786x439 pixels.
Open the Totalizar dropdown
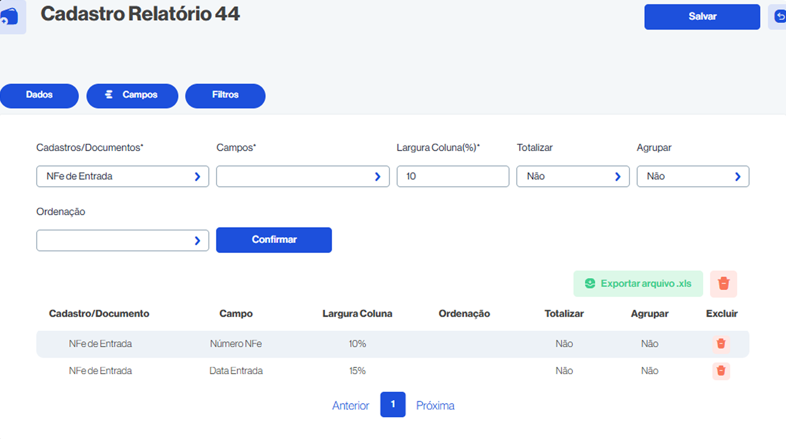click(572, 176)
